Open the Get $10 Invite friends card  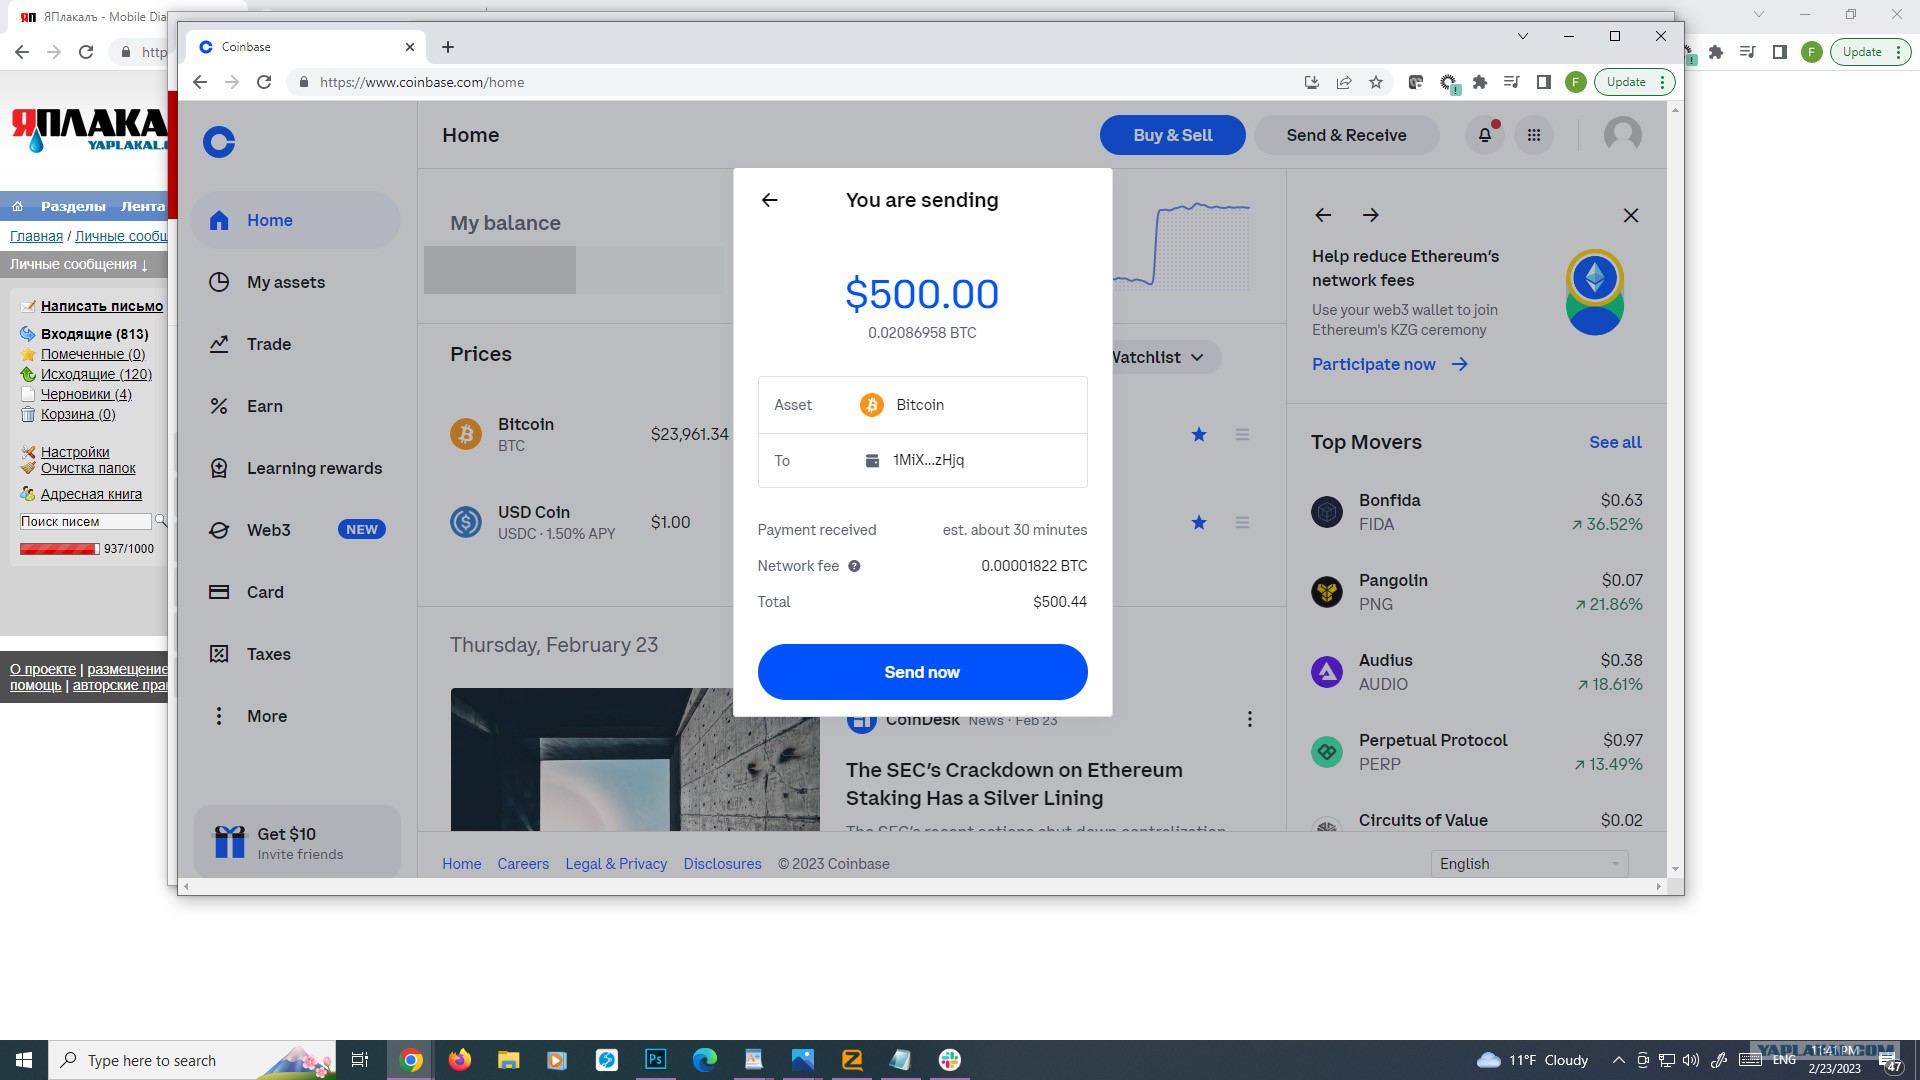pyautogui.click(x=297, y=842)
